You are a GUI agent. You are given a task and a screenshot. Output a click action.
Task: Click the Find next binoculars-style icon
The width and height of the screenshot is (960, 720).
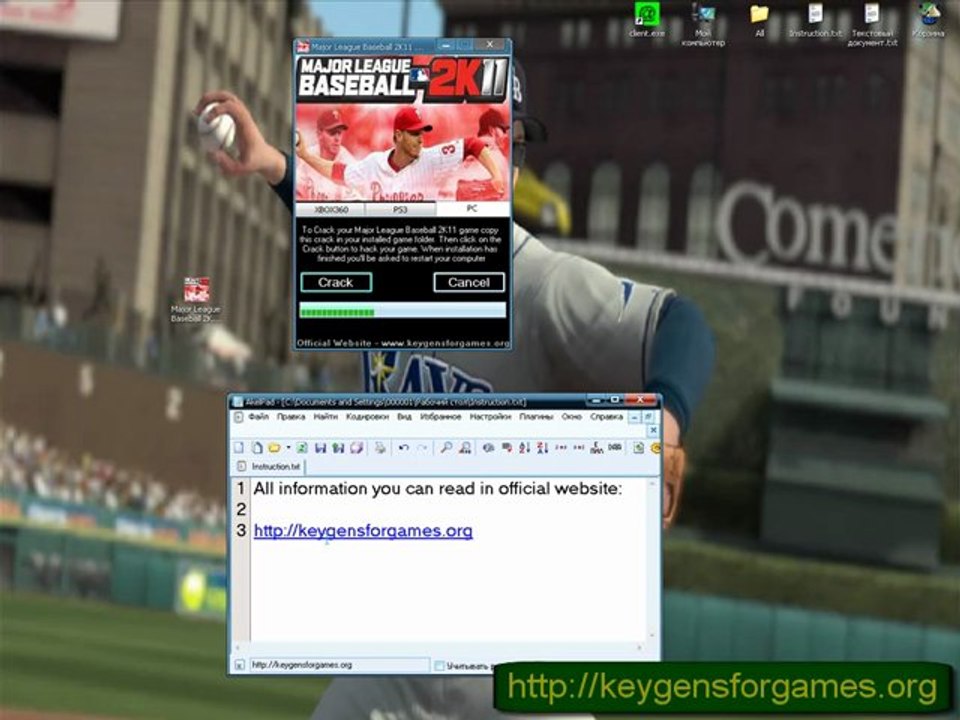pos(465,448)
